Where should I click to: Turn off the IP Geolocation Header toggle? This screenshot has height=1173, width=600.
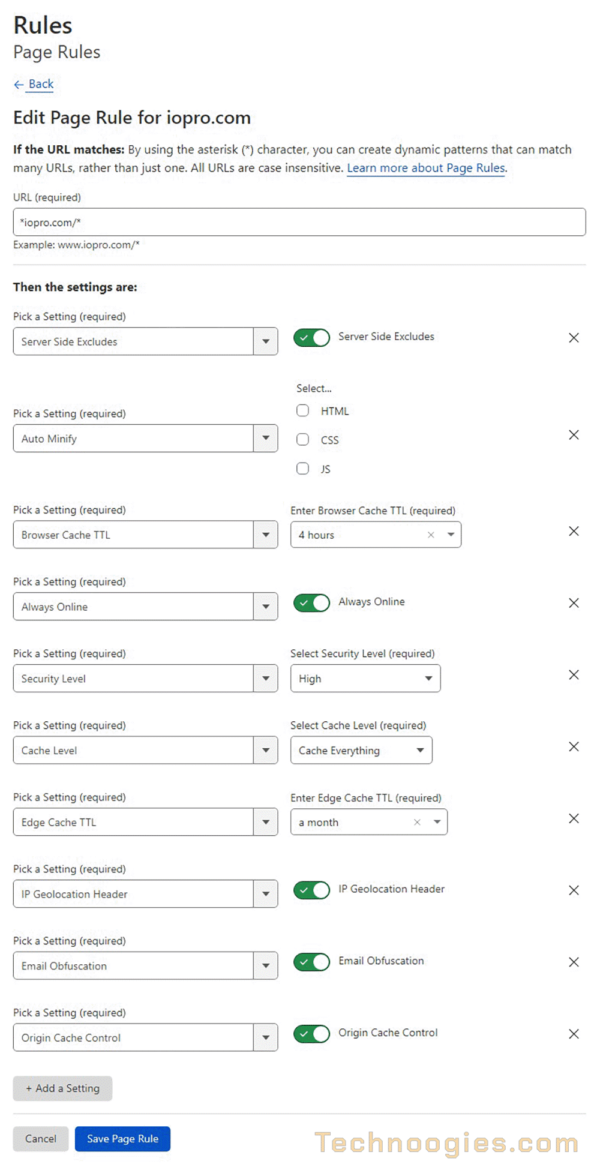[x=311, y=890]
